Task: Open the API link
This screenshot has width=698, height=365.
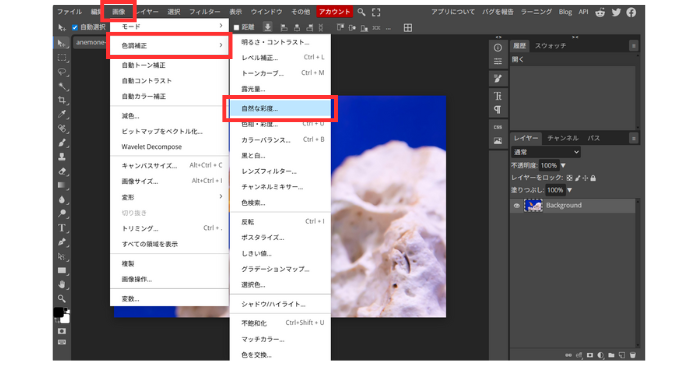Action: [584, 12]
